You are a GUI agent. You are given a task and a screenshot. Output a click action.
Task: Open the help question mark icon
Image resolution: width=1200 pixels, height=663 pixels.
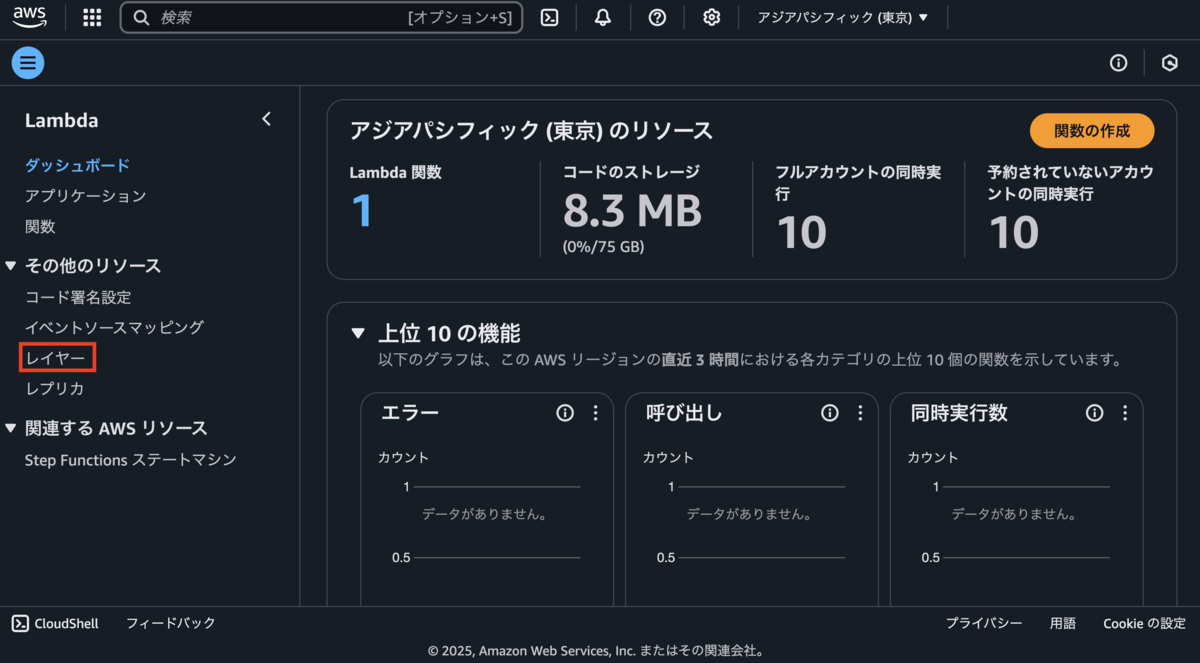[657, 17]
